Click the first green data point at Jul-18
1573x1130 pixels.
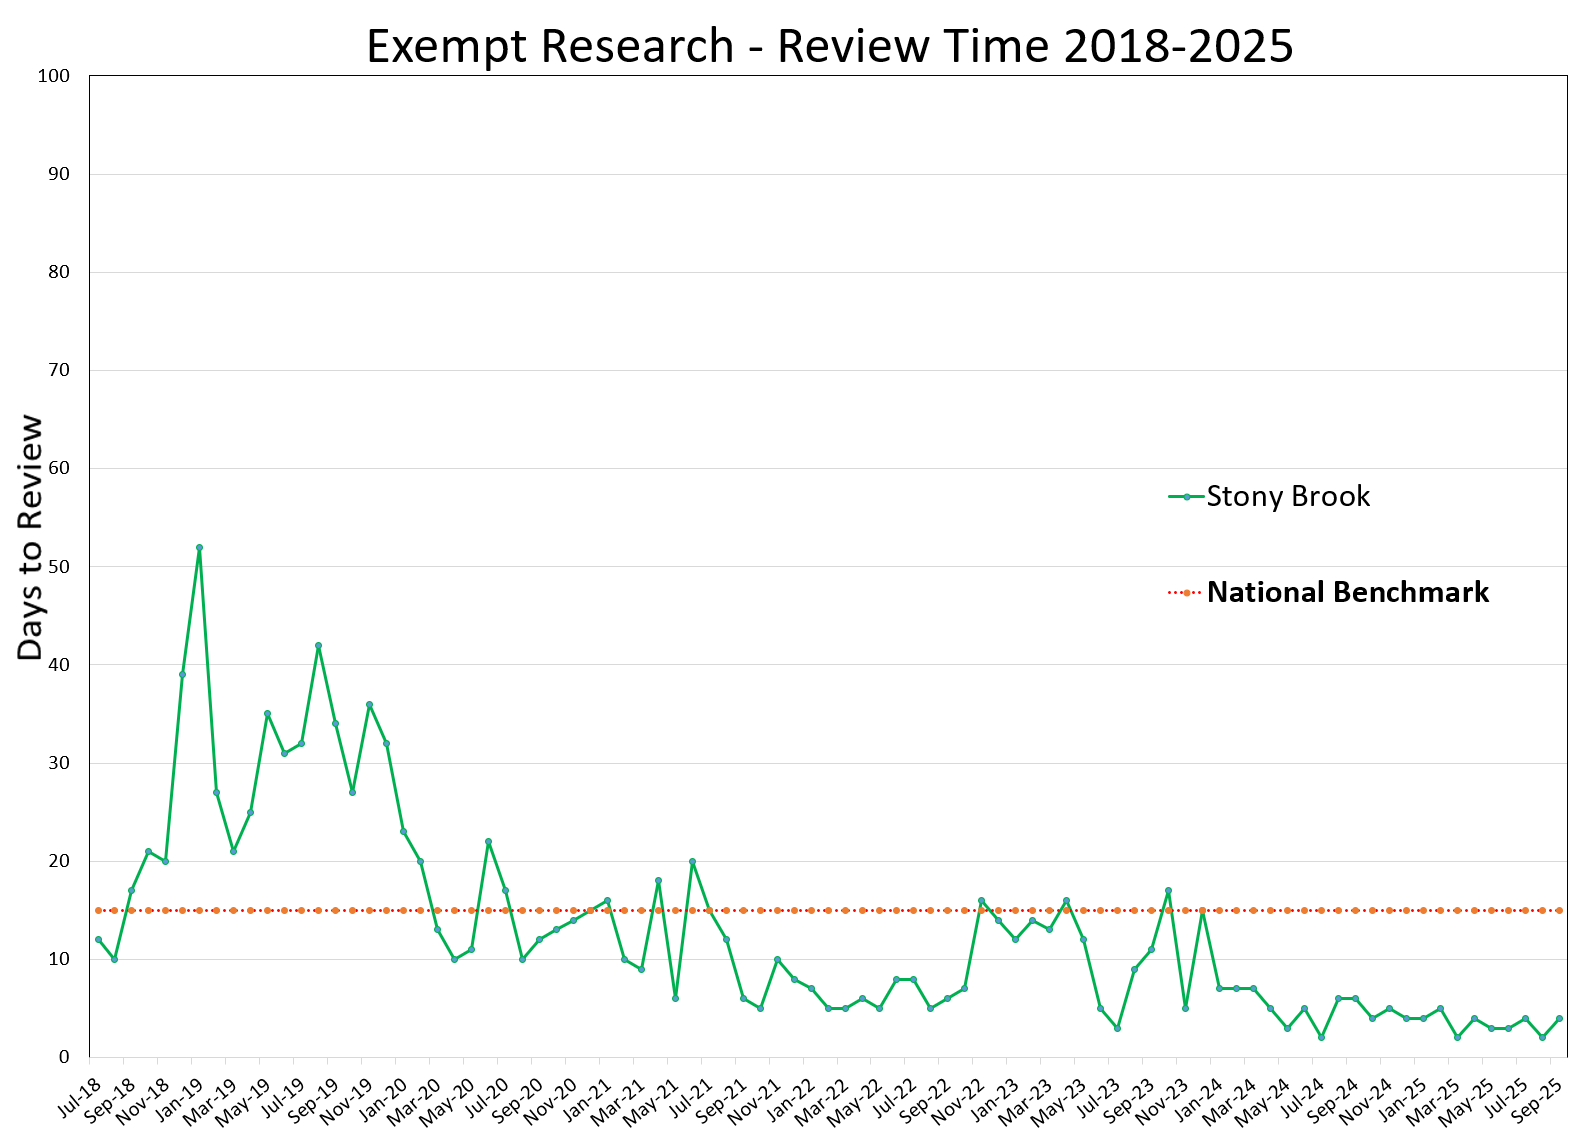pyautogui.click(x=98, y=939)
